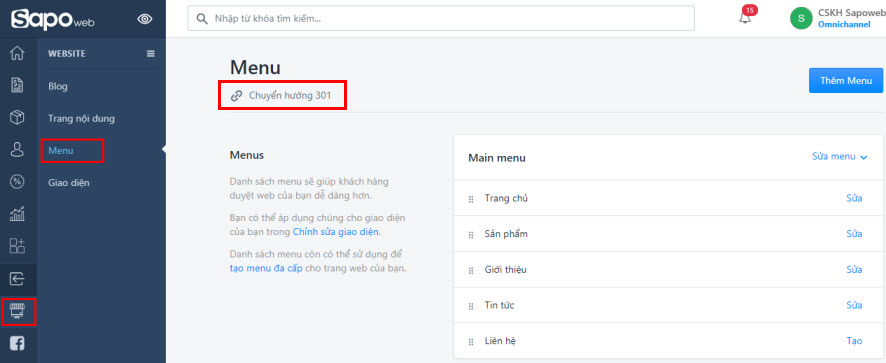Open the Apps grid-plus icon
Image resolution: width=886 pixels, height=363 pixels.
[x=18, y=246]
